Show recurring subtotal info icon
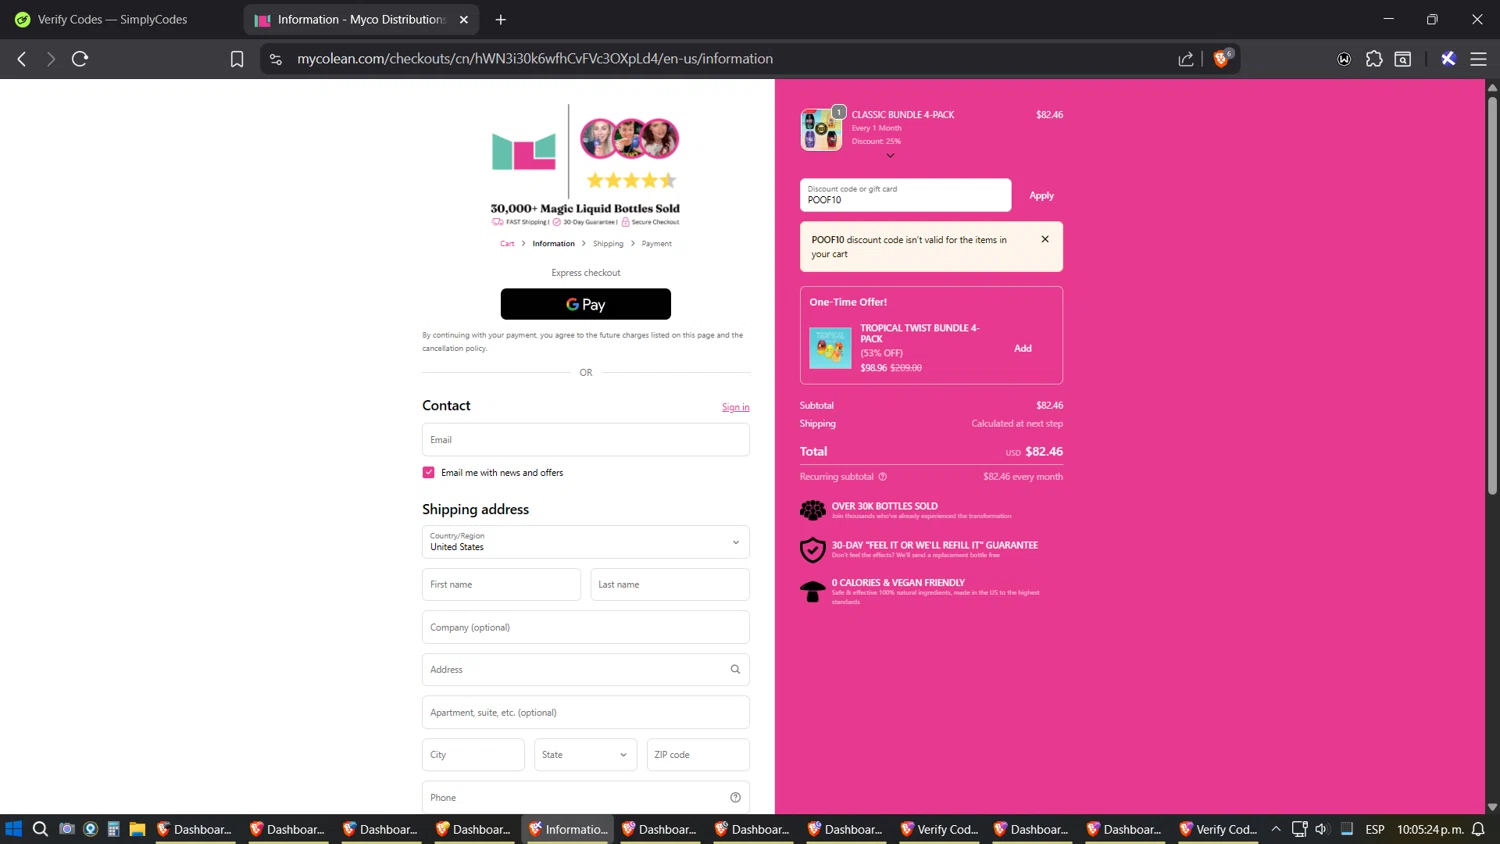Image resolution: width=1500 pixels, height=844 pixels. 882,477
